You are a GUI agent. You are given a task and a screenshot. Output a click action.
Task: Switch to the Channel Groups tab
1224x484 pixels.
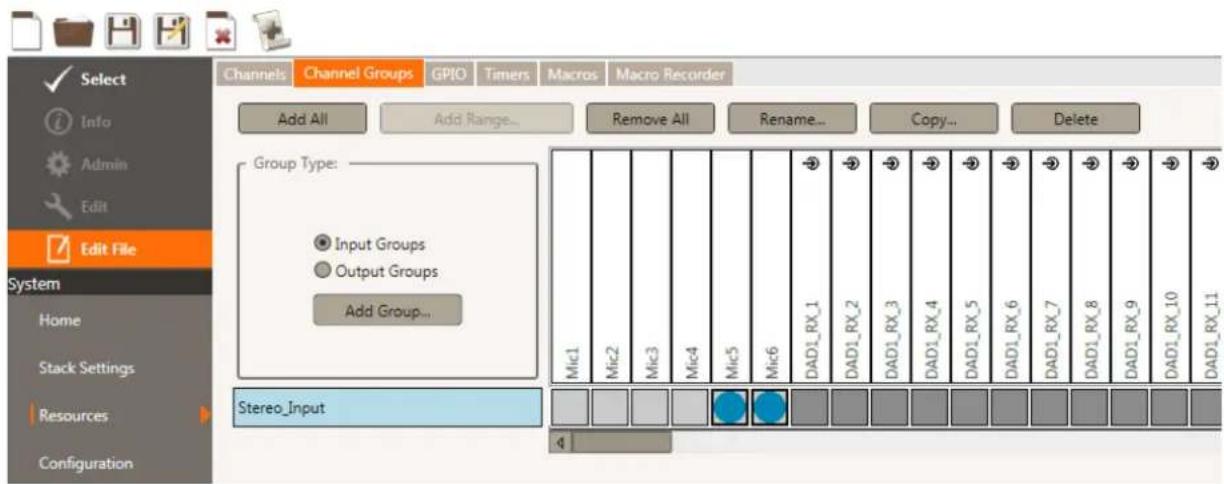pyautogui.click(x=358, y=73)
